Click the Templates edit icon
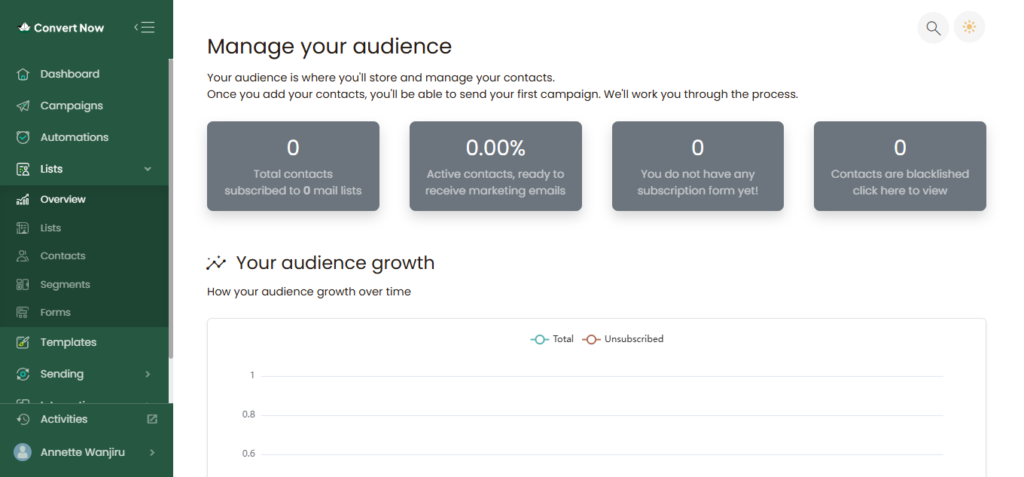The image size is (1024, 477). (23, 342)
